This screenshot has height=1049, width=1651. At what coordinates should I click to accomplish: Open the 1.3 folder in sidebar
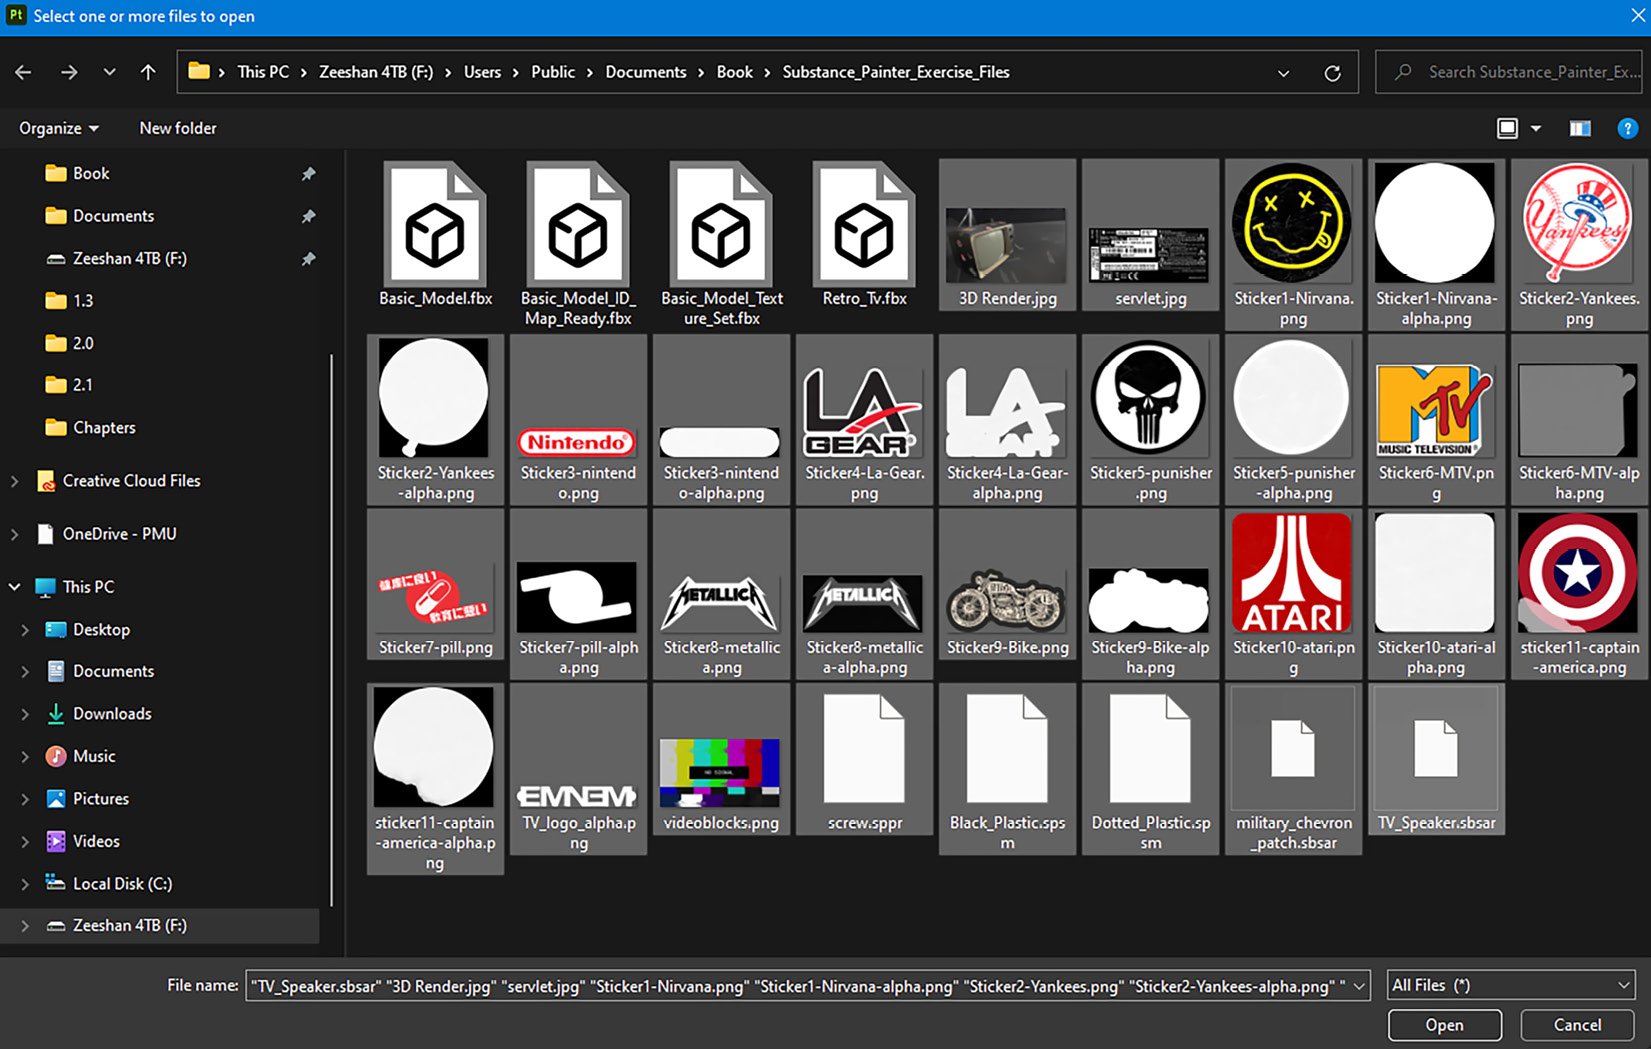[83, 301]
